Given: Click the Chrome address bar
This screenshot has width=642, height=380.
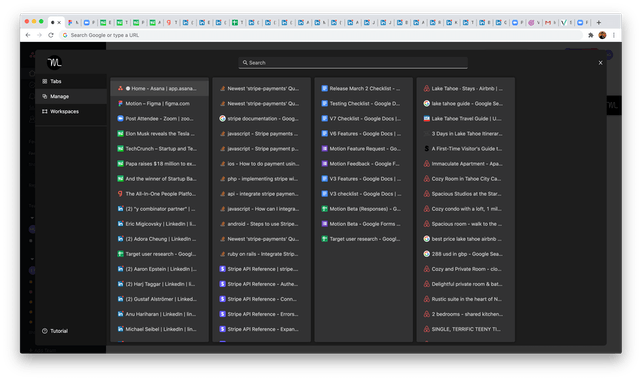Looking at the screenshot, I should [x=321, y=35].
